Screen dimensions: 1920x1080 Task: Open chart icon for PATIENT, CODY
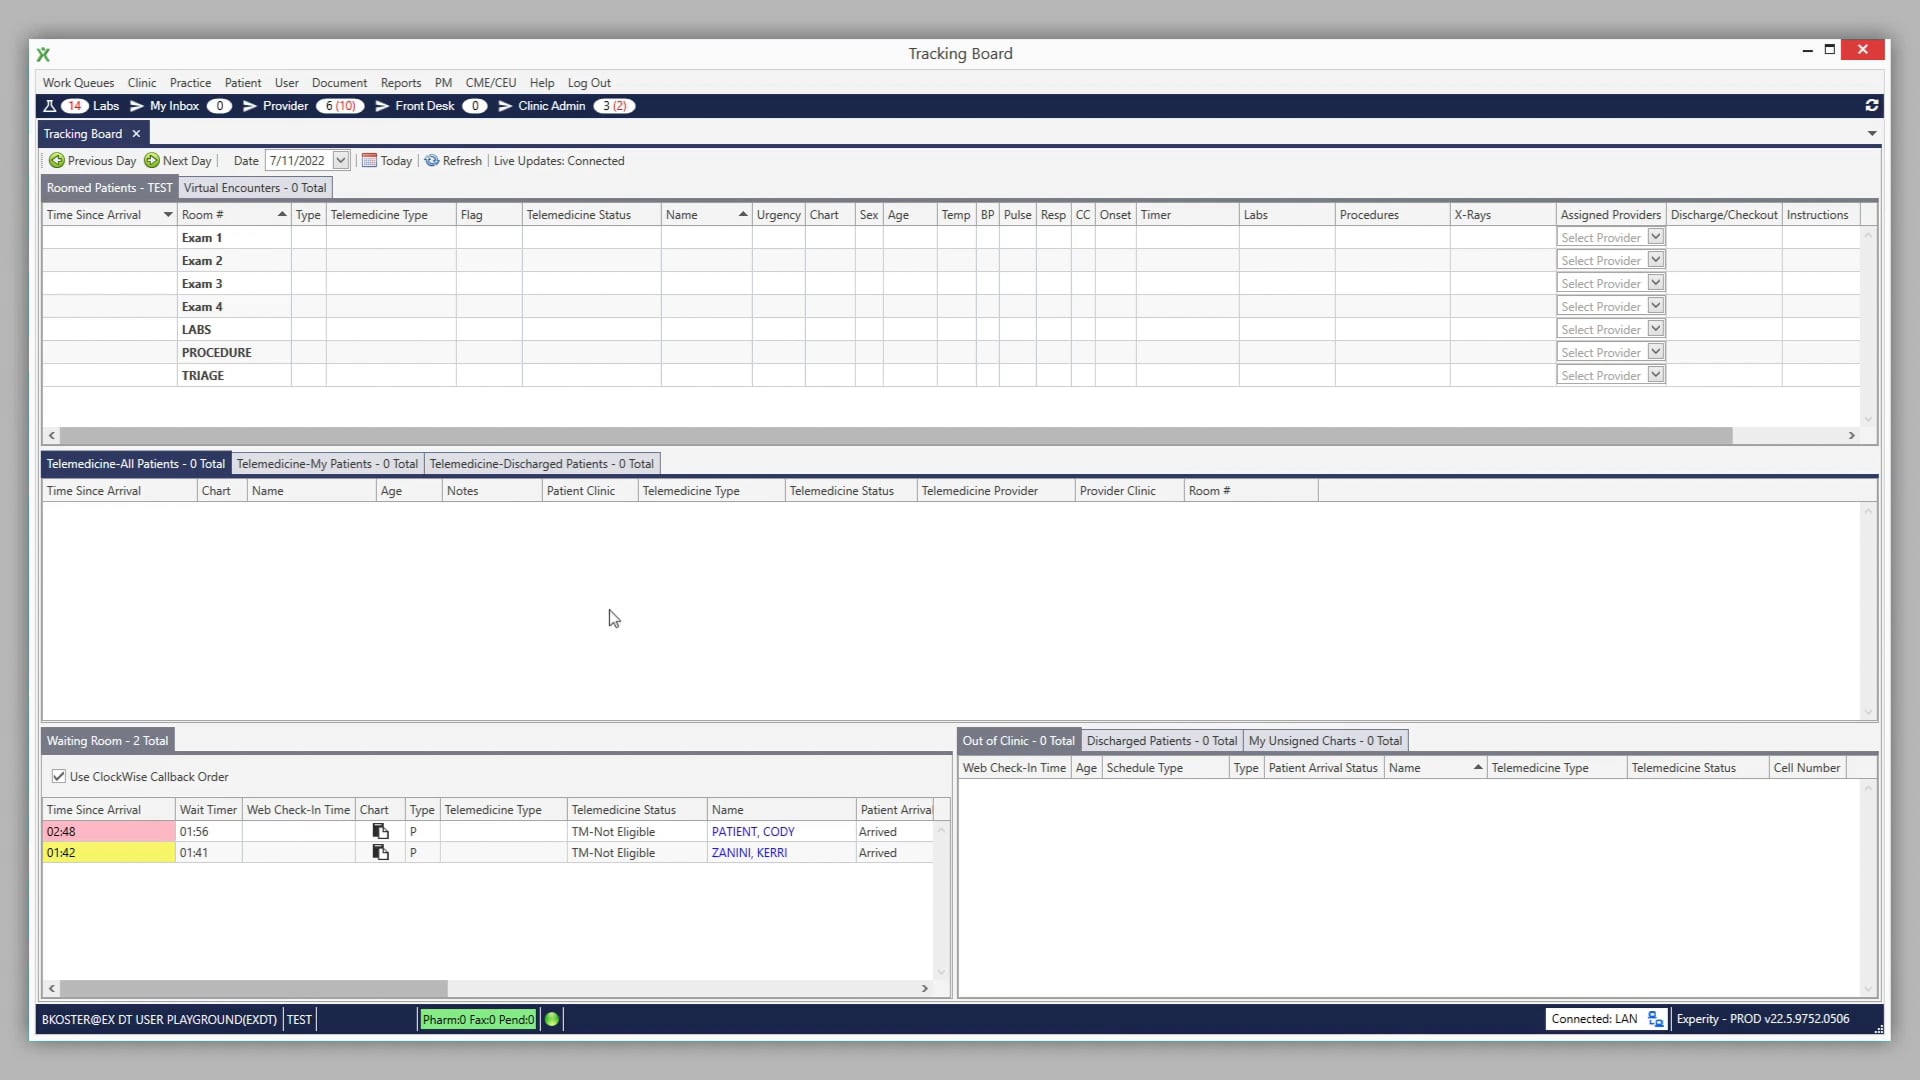tap(381, 831)
